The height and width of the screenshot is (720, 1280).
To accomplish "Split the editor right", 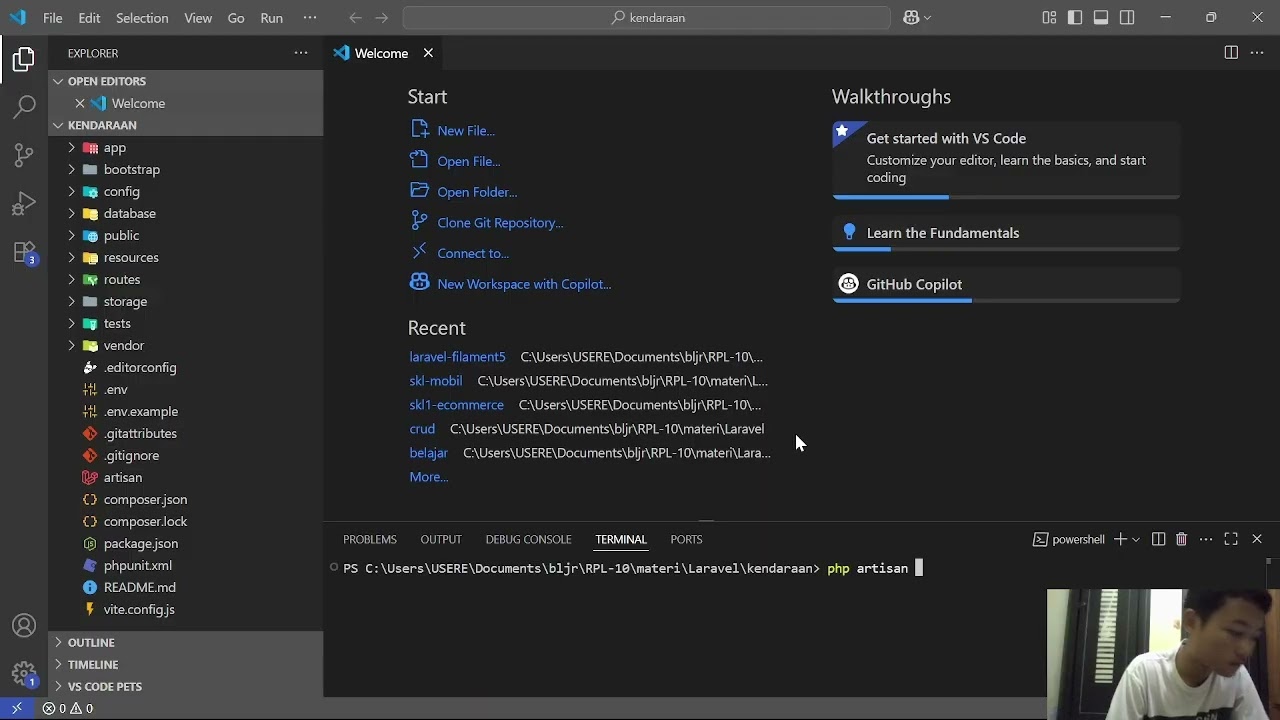I will point(1231,53).
